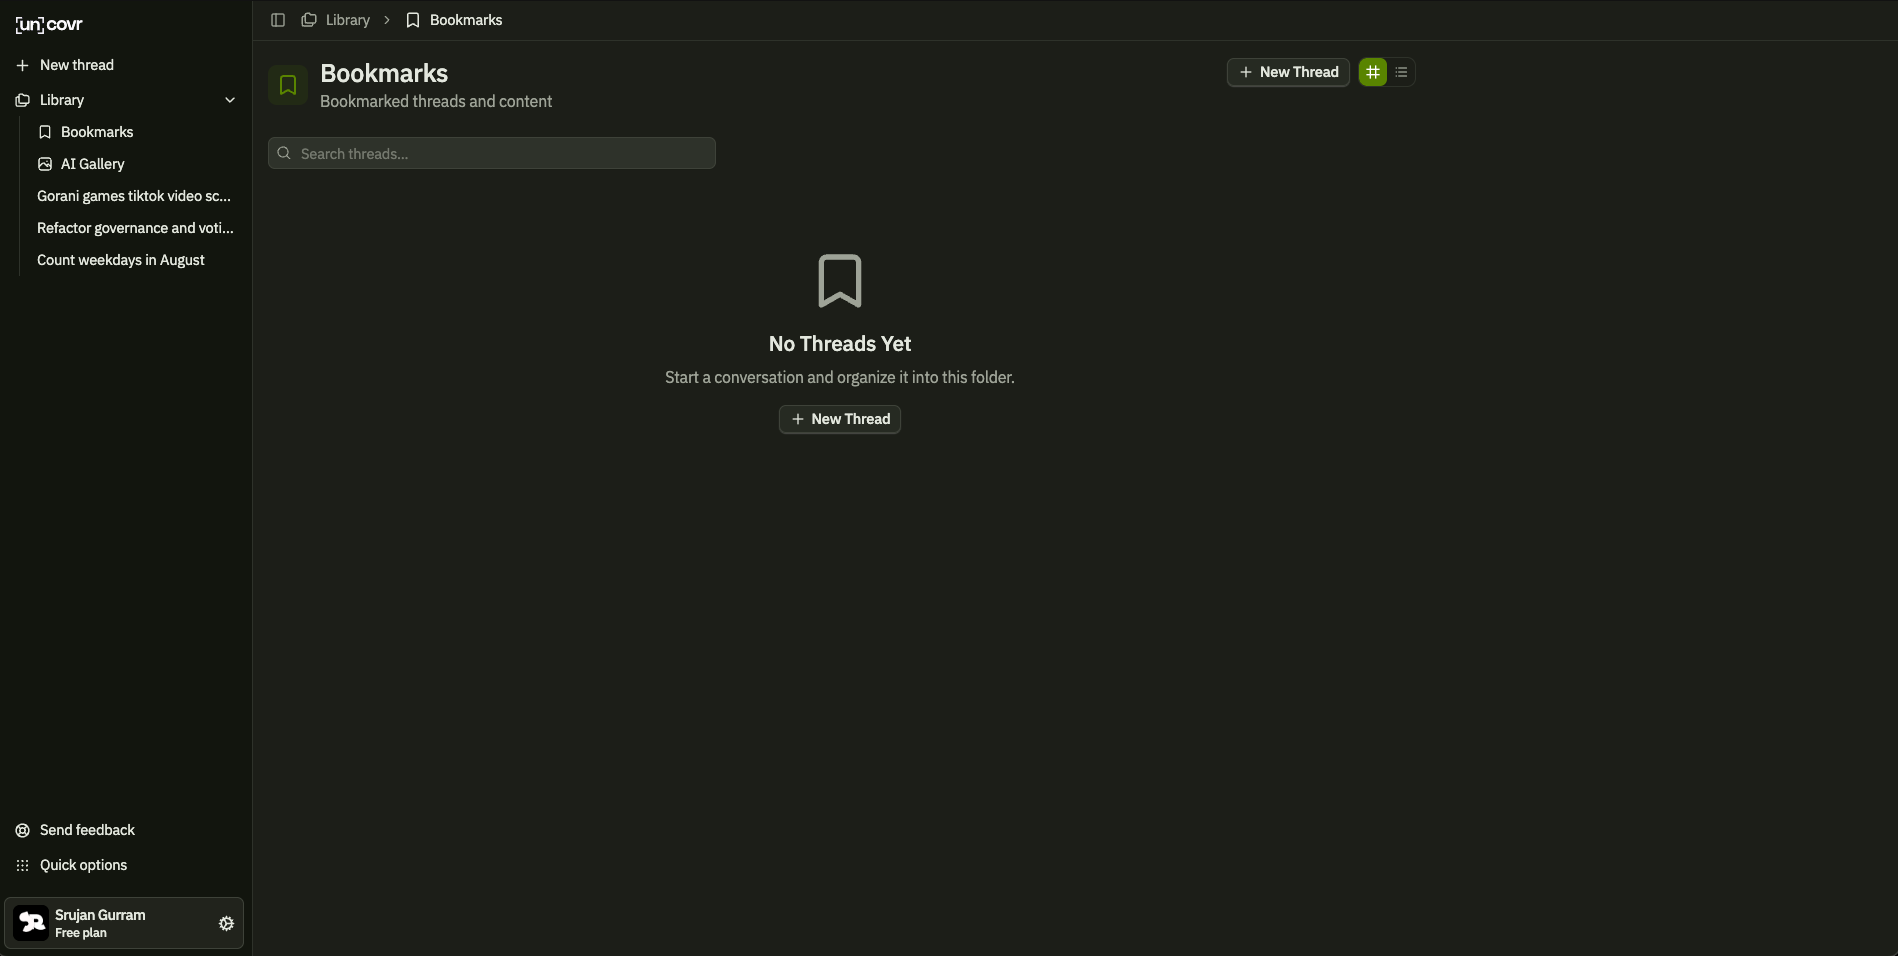1898x956 pixels.
Task: Open Bookmarks in the sidebar
Action: pos(97,132)
